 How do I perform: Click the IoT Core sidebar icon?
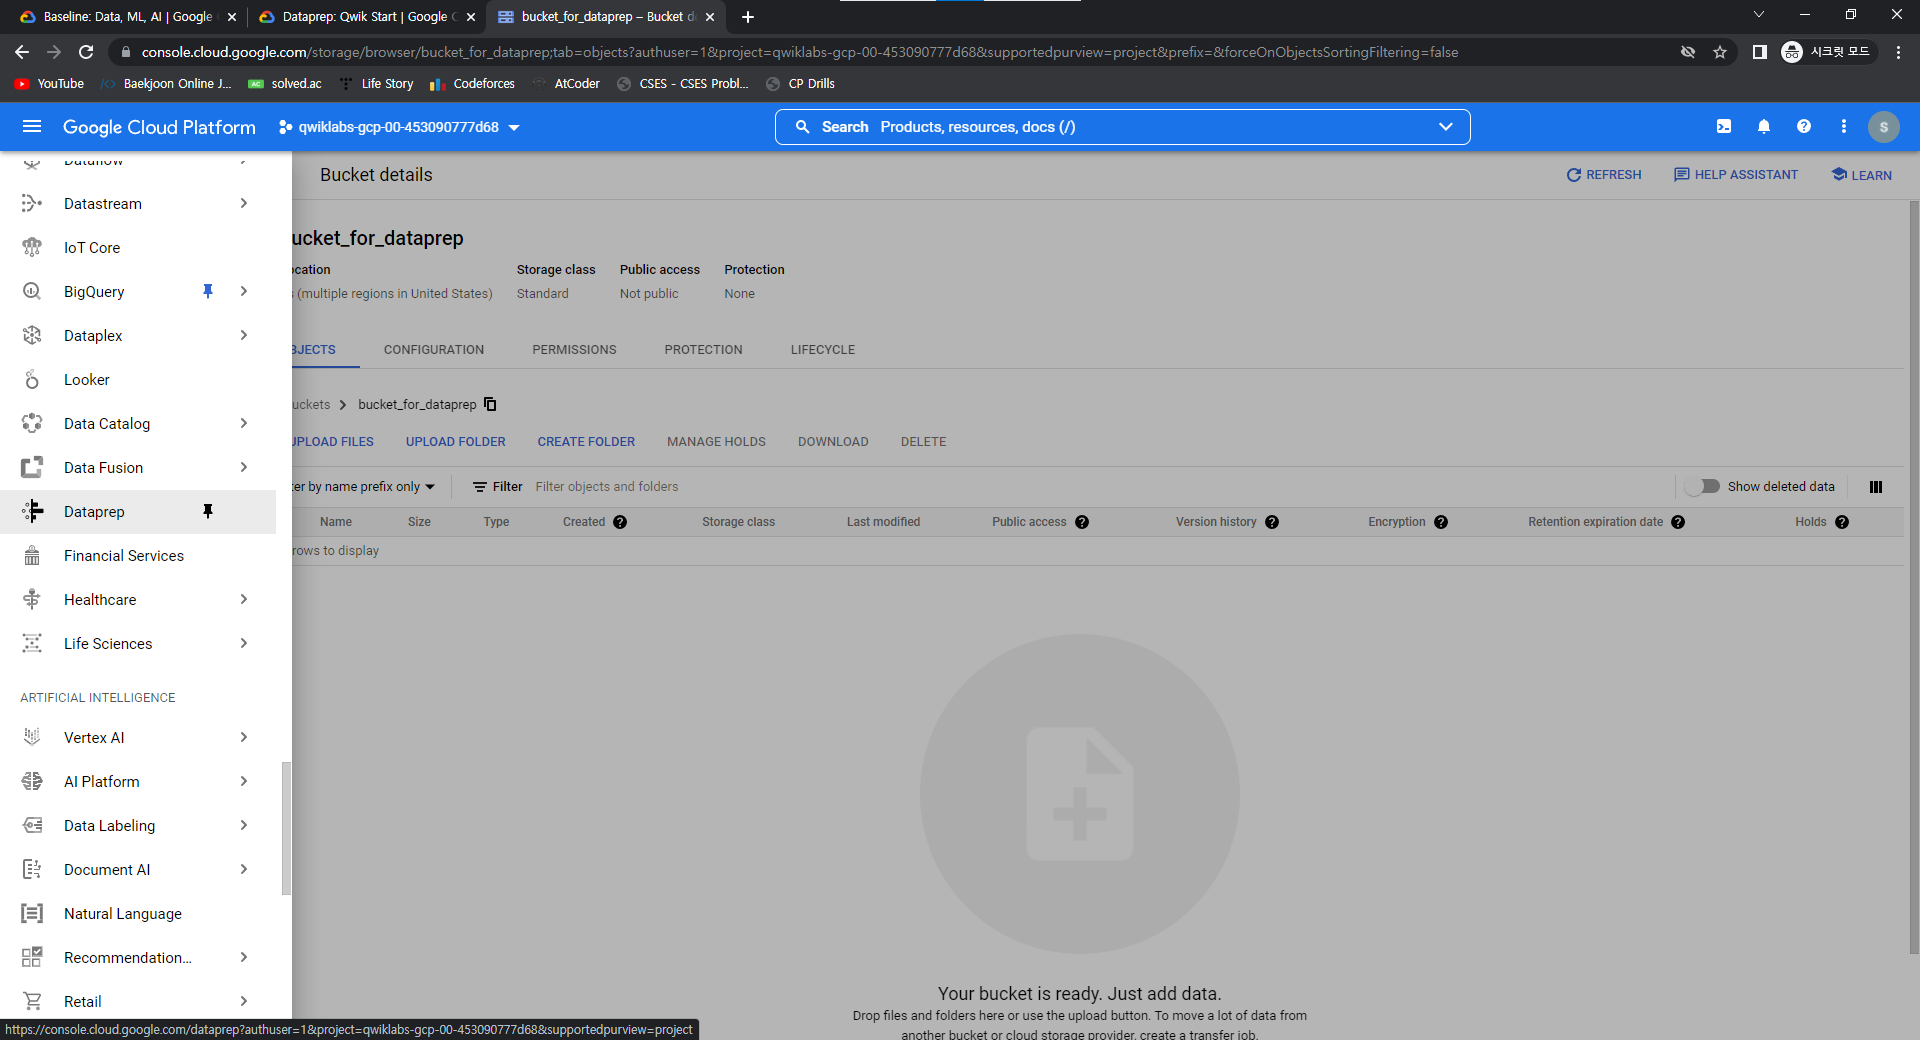[x=32, y=248]
